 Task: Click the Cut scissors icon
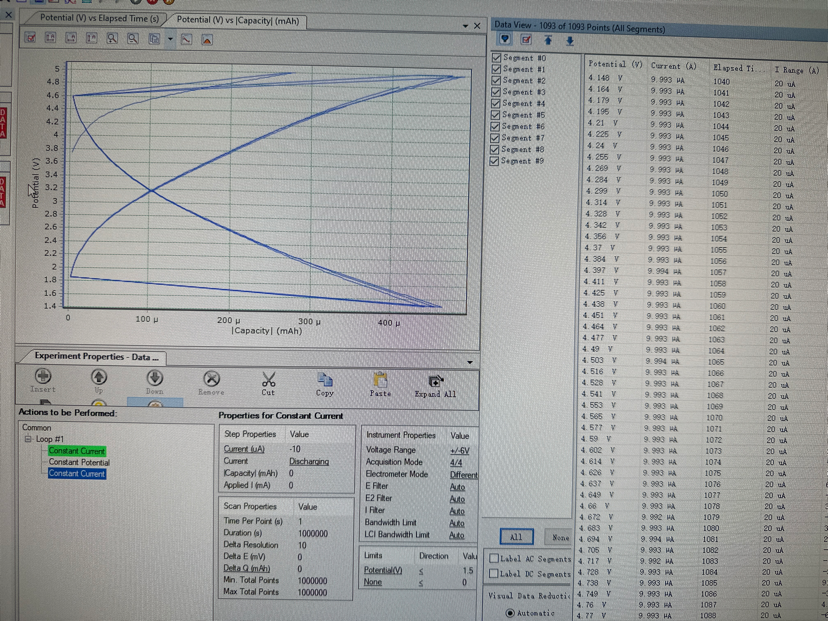point(268,379)
